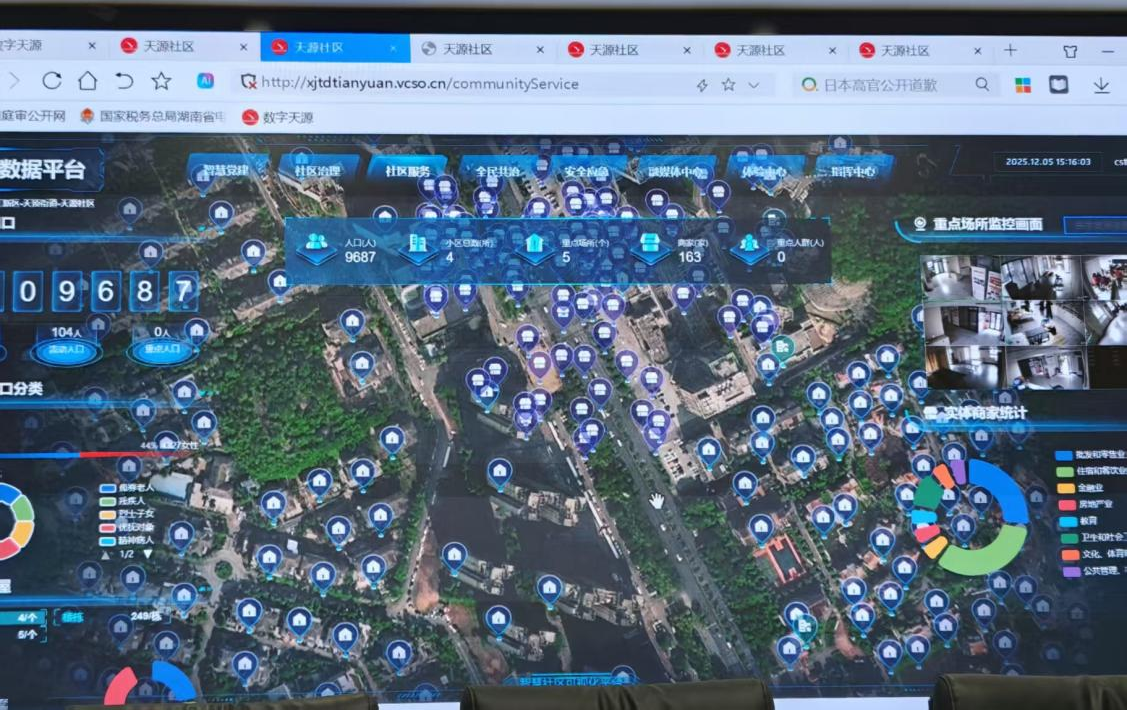
Task: Expand the address bar dropdown chevron
Action: 755,85
